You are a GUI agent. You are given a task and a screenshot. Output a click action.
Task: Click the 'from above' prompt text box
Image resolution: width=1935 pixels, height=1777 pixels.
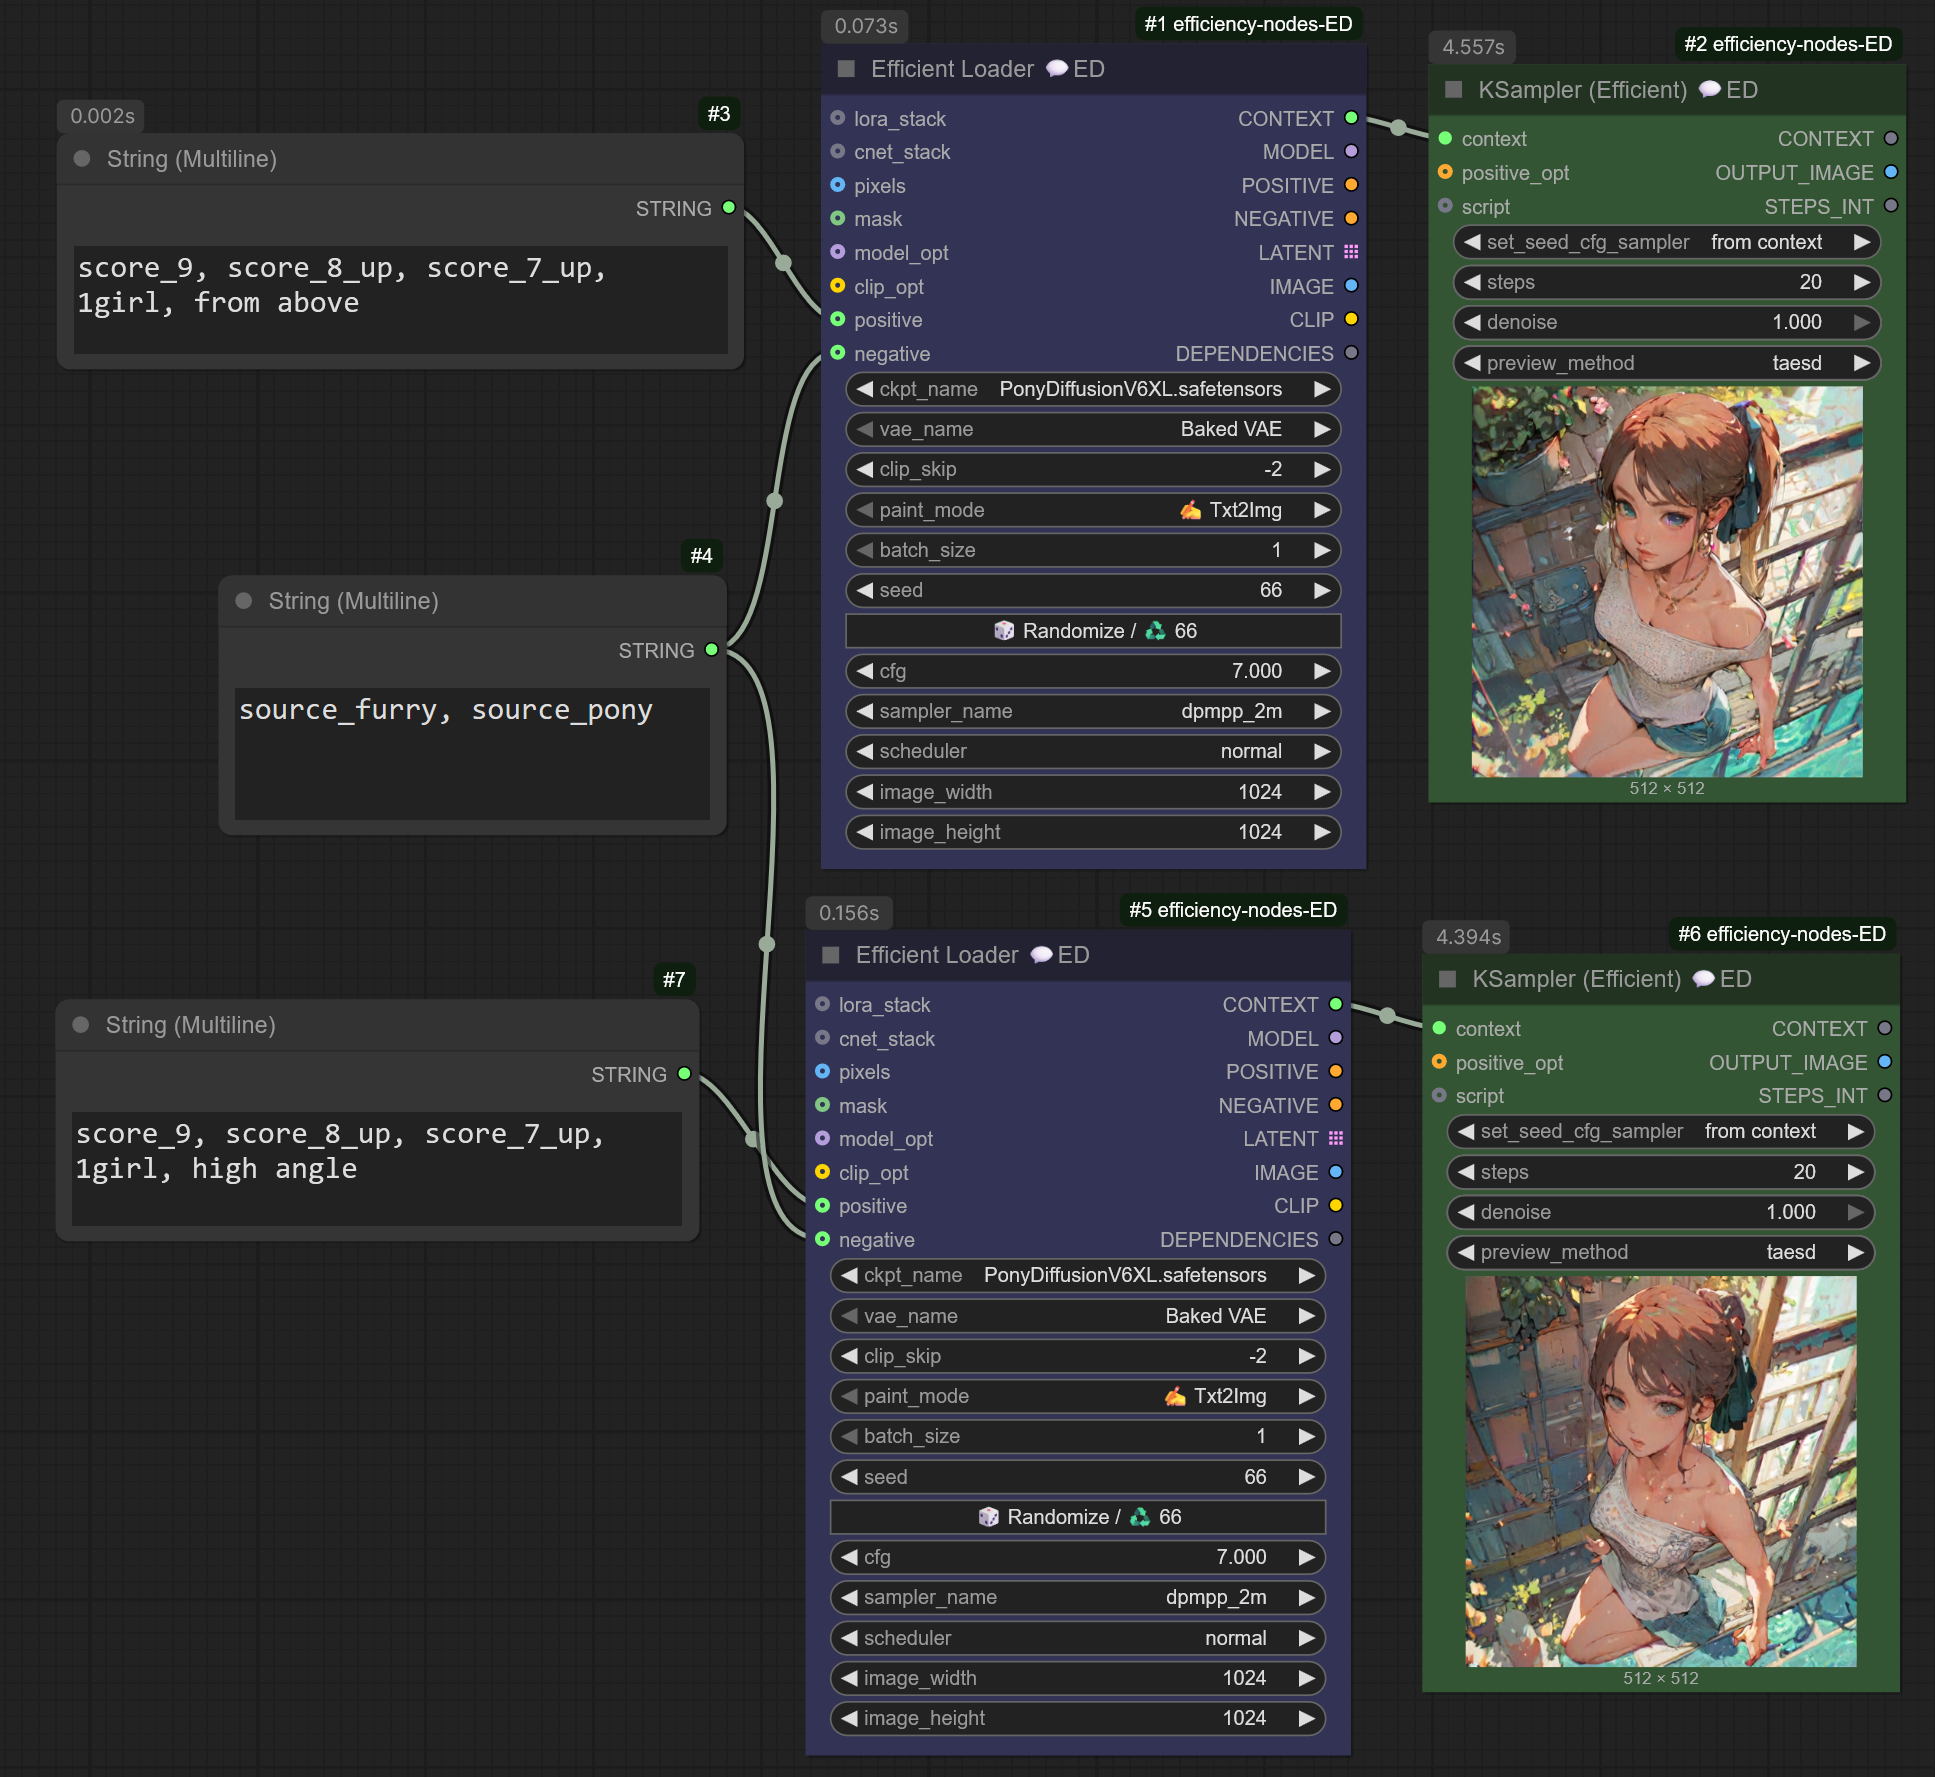pyautogui.click(x=400, y=298)
